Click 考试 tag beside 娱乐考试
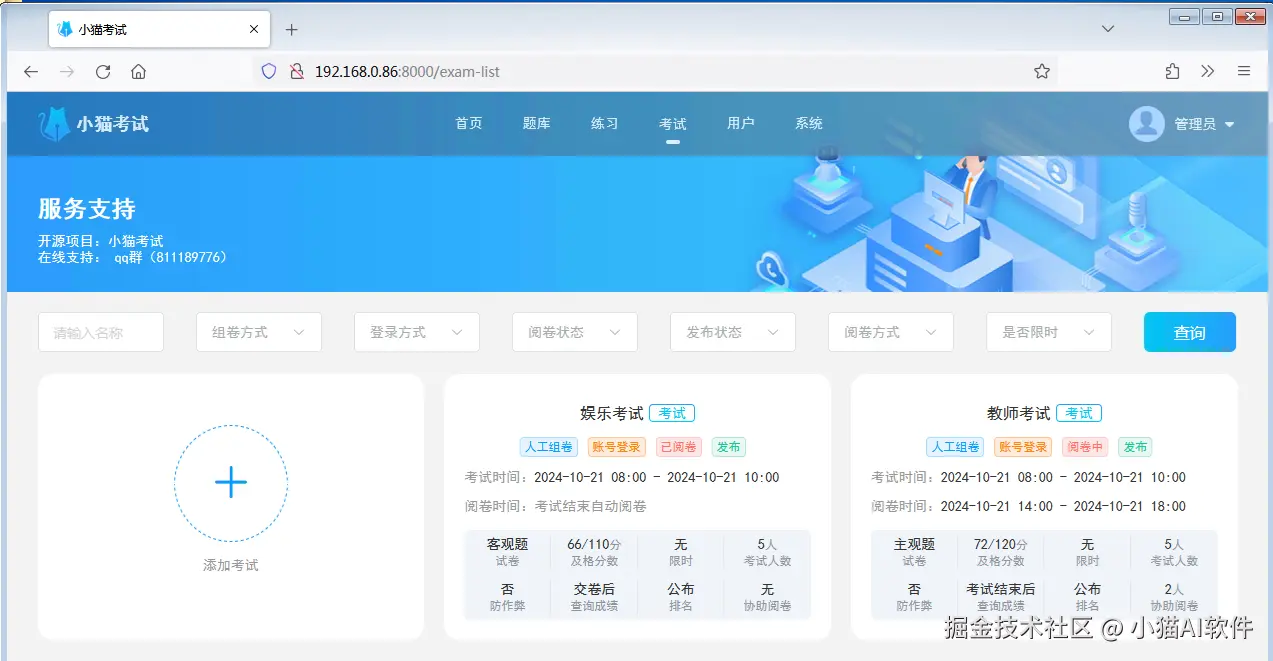 click(672, 413)
